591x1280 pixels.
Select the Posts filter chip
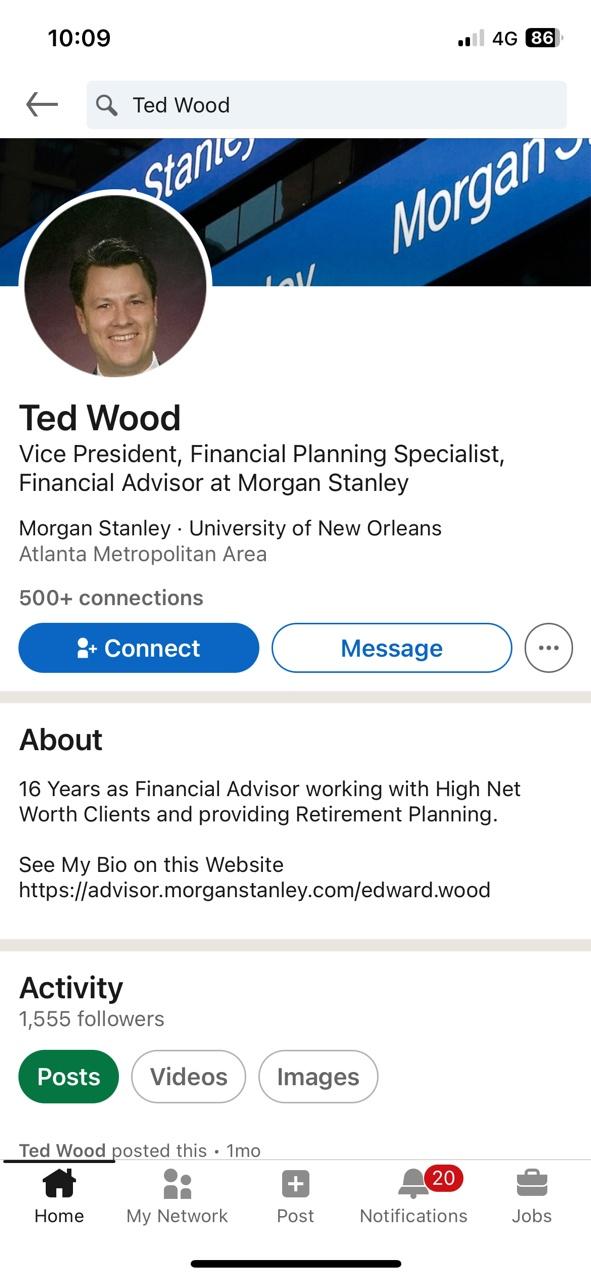69,1077
